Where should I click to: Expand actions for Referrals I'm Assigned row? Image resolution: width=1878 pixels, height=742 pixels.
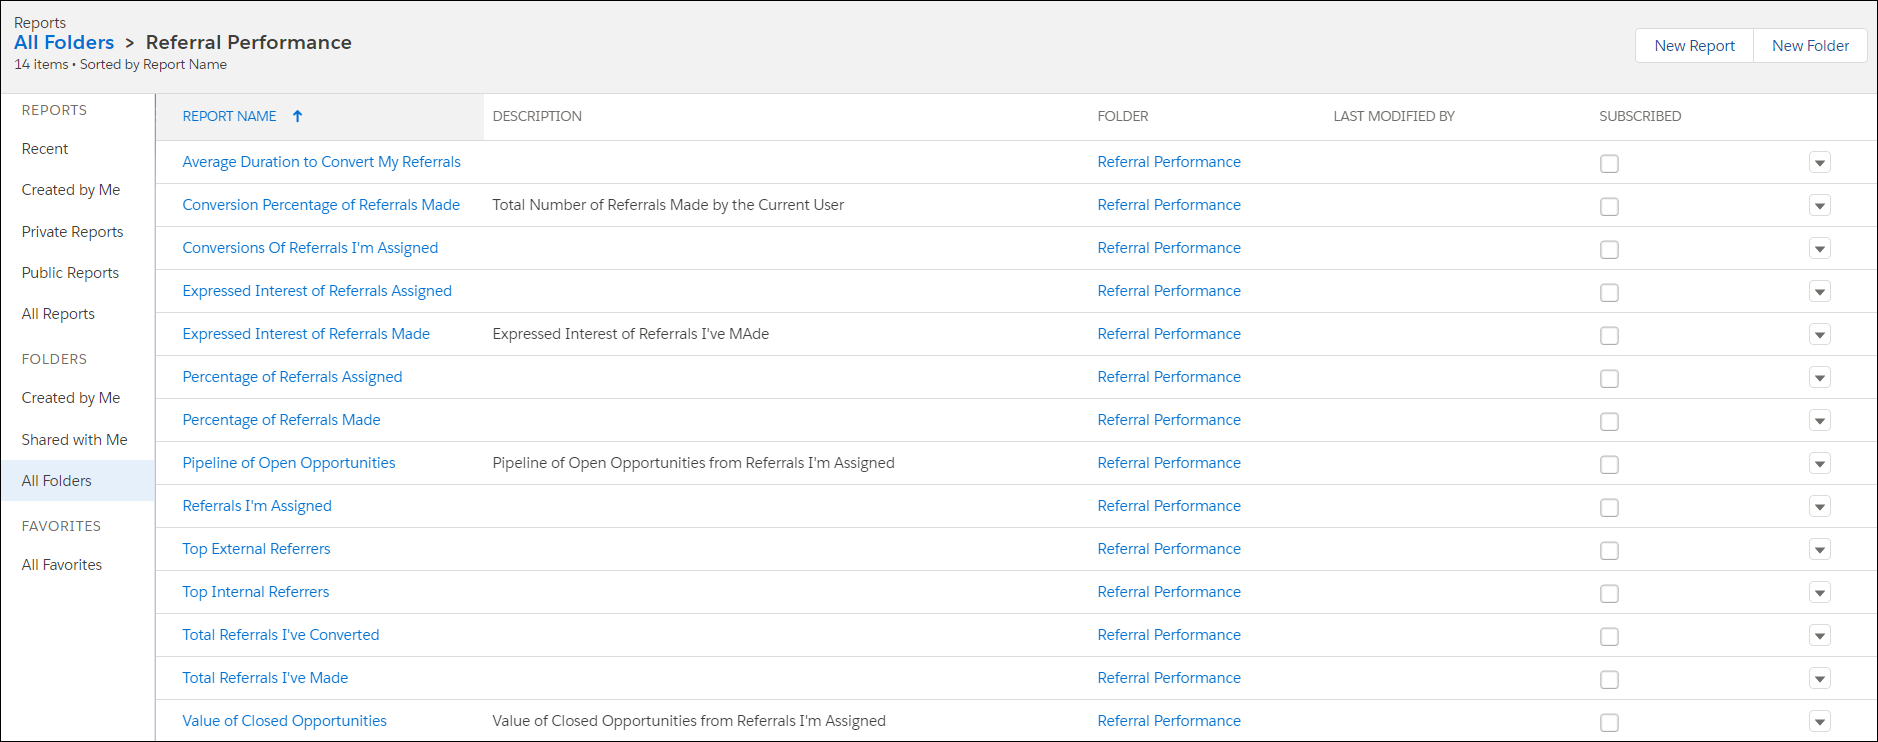pos(1820,507)
